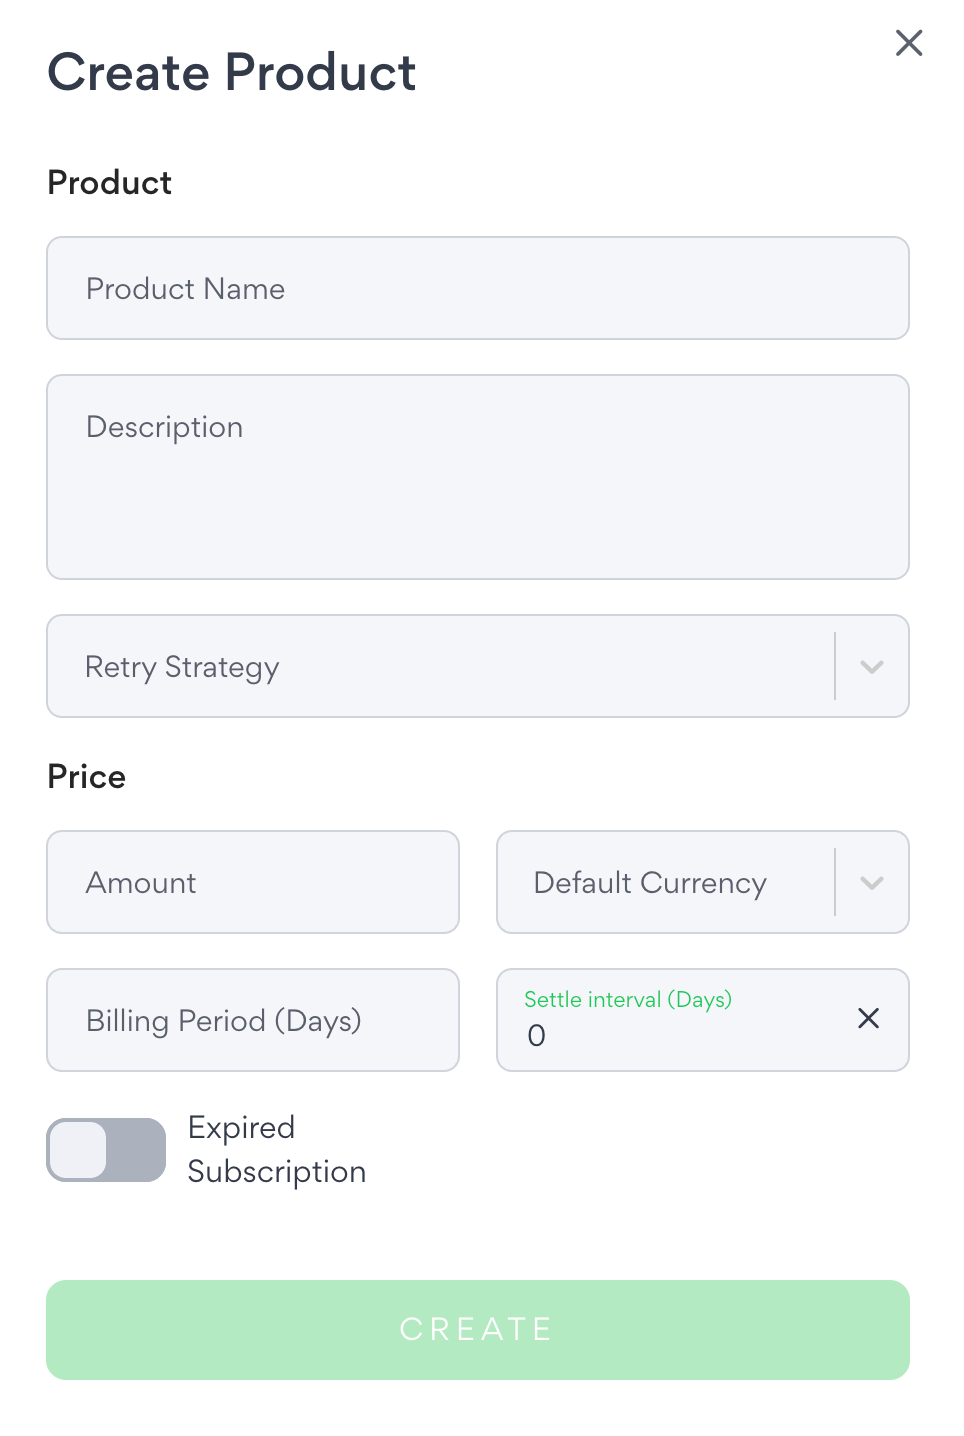Click the Expired Subscription label text
The height and width of the screenshot is (1436, 964).
point(277,1150)
